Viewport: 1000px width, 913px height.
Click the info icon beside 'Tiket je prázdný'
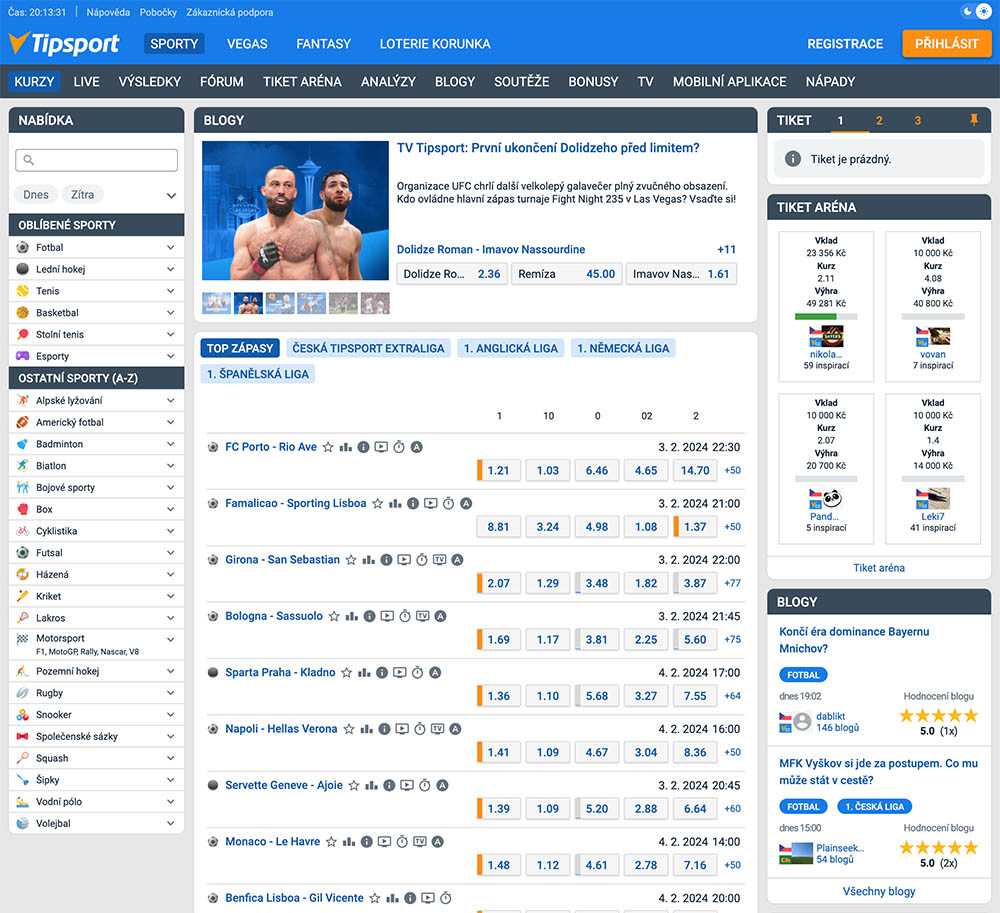click(793, 159)
